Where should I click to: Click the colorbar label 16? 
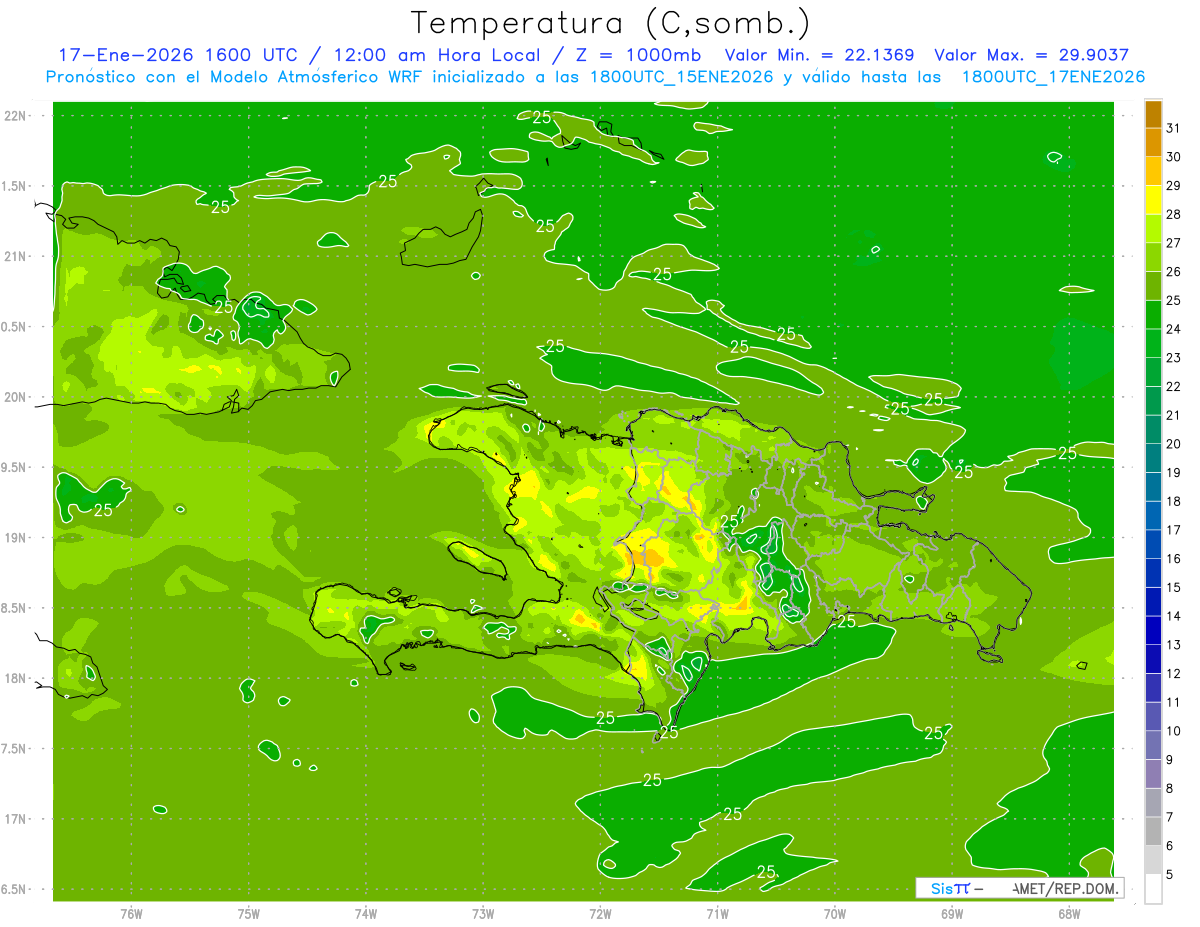point(1174,559)
